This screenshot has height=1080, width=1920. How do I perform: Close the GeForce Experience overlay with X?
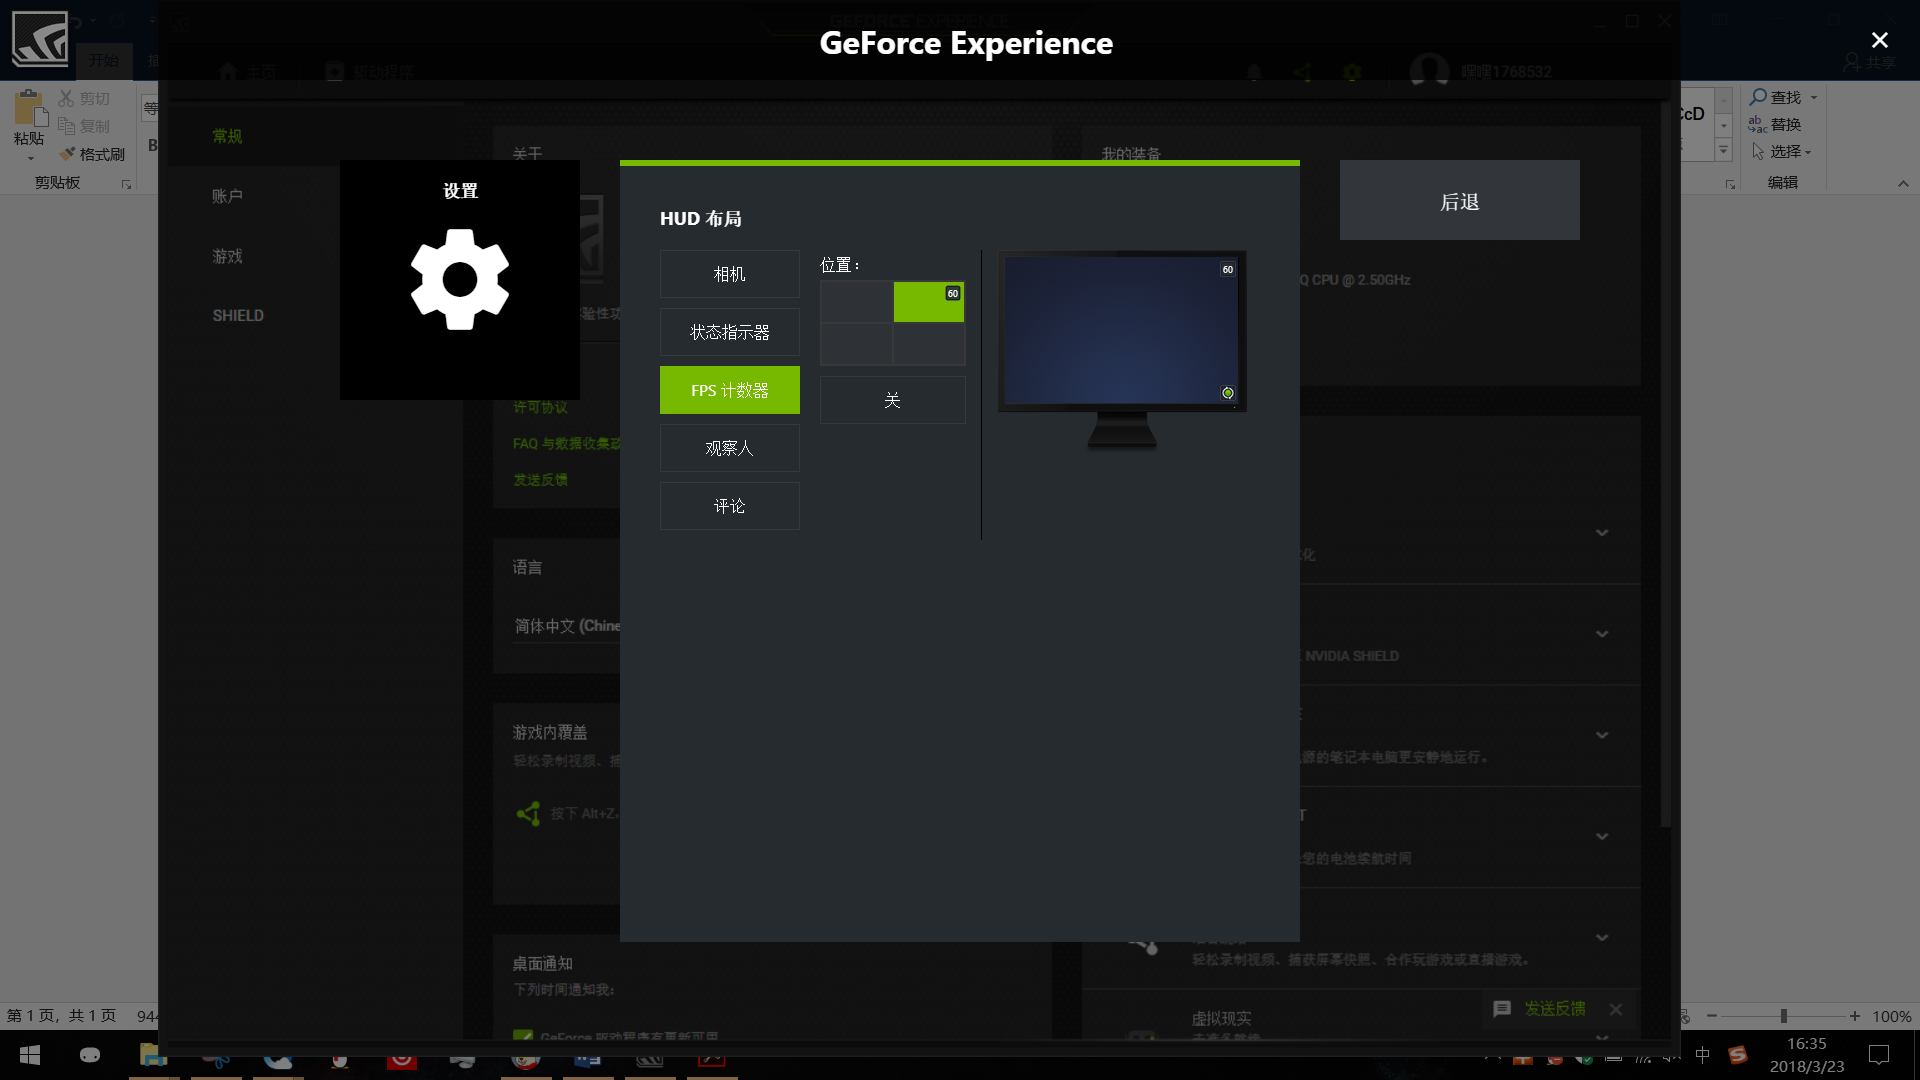pos(1879,40)
